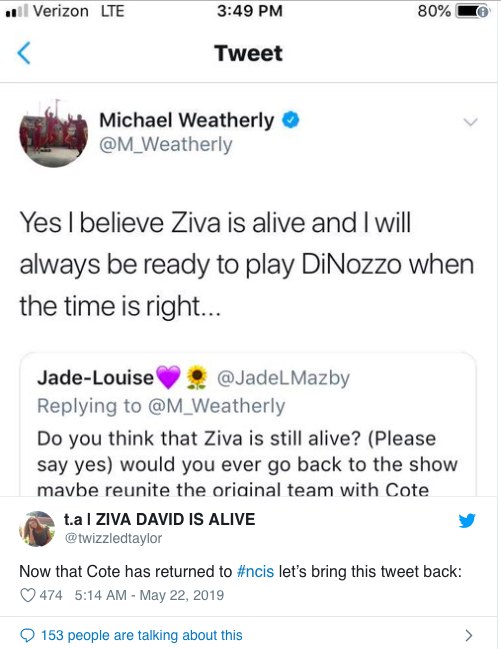Click the Twitter bird logo
The width and height of the screenshot is (501, 649).
tap(467, 521)
